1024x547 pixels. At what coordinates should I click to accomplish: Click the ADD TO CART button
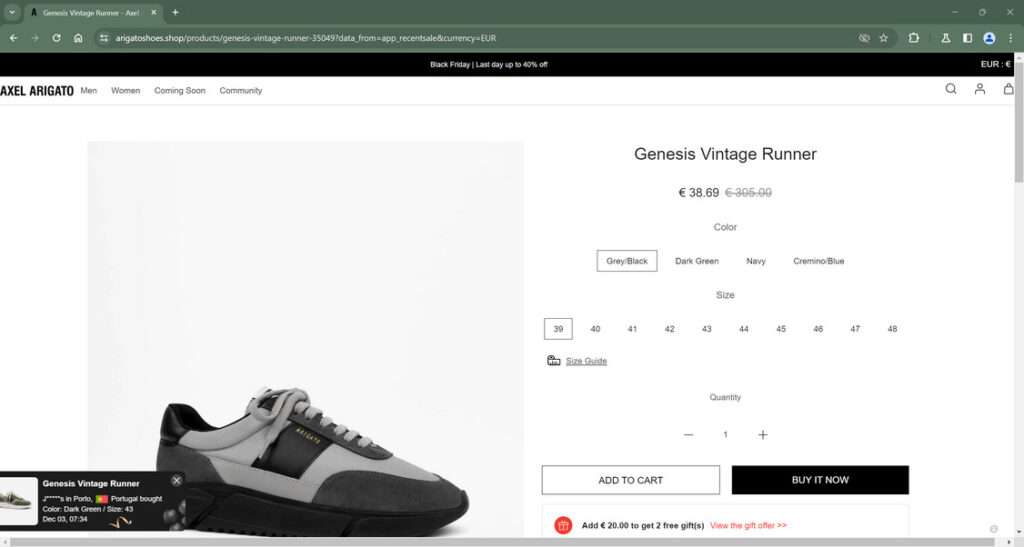pos(630,480)
